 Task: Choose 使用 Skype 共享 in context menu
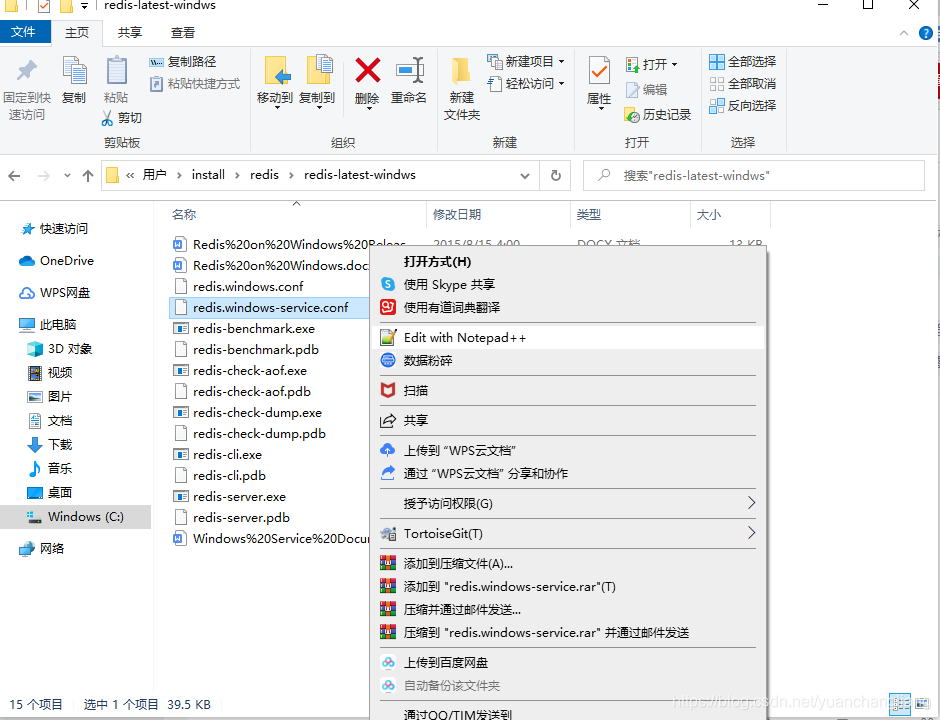click(x=568, y=284)
